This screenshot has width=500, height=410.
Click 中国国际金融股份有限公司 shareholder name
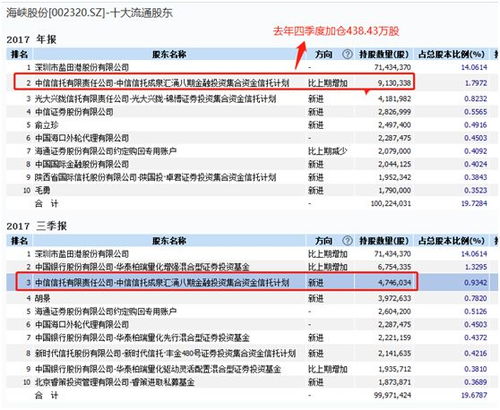82,164
